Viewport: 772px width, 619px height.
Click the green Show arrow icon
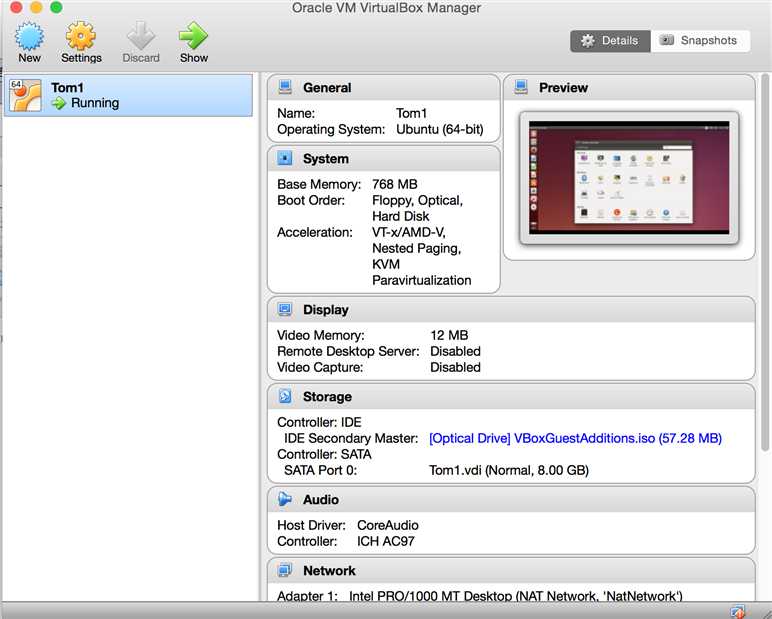tap(193, 36)
